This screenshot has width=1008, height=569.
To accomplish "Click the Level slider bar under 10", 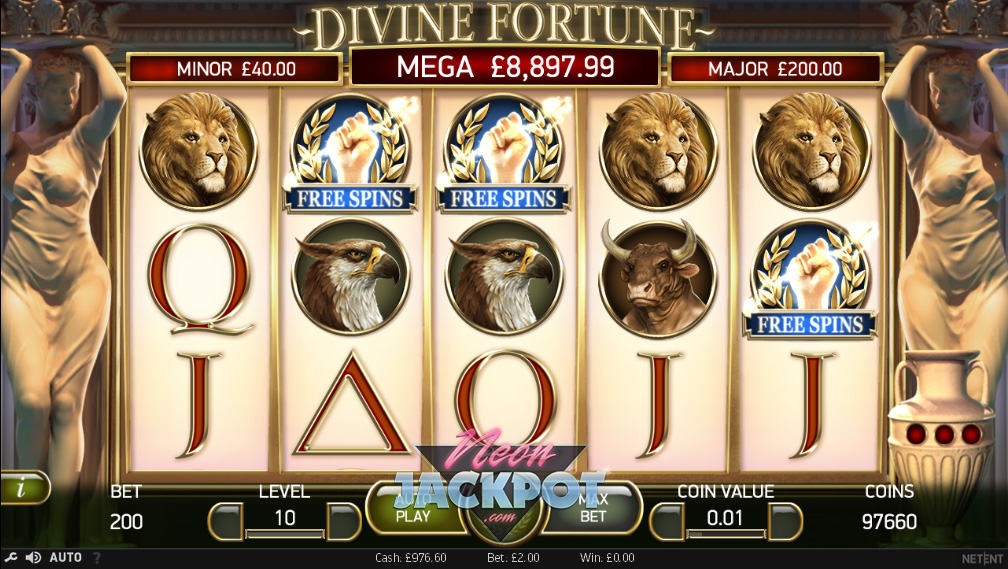I will [285, 534].
